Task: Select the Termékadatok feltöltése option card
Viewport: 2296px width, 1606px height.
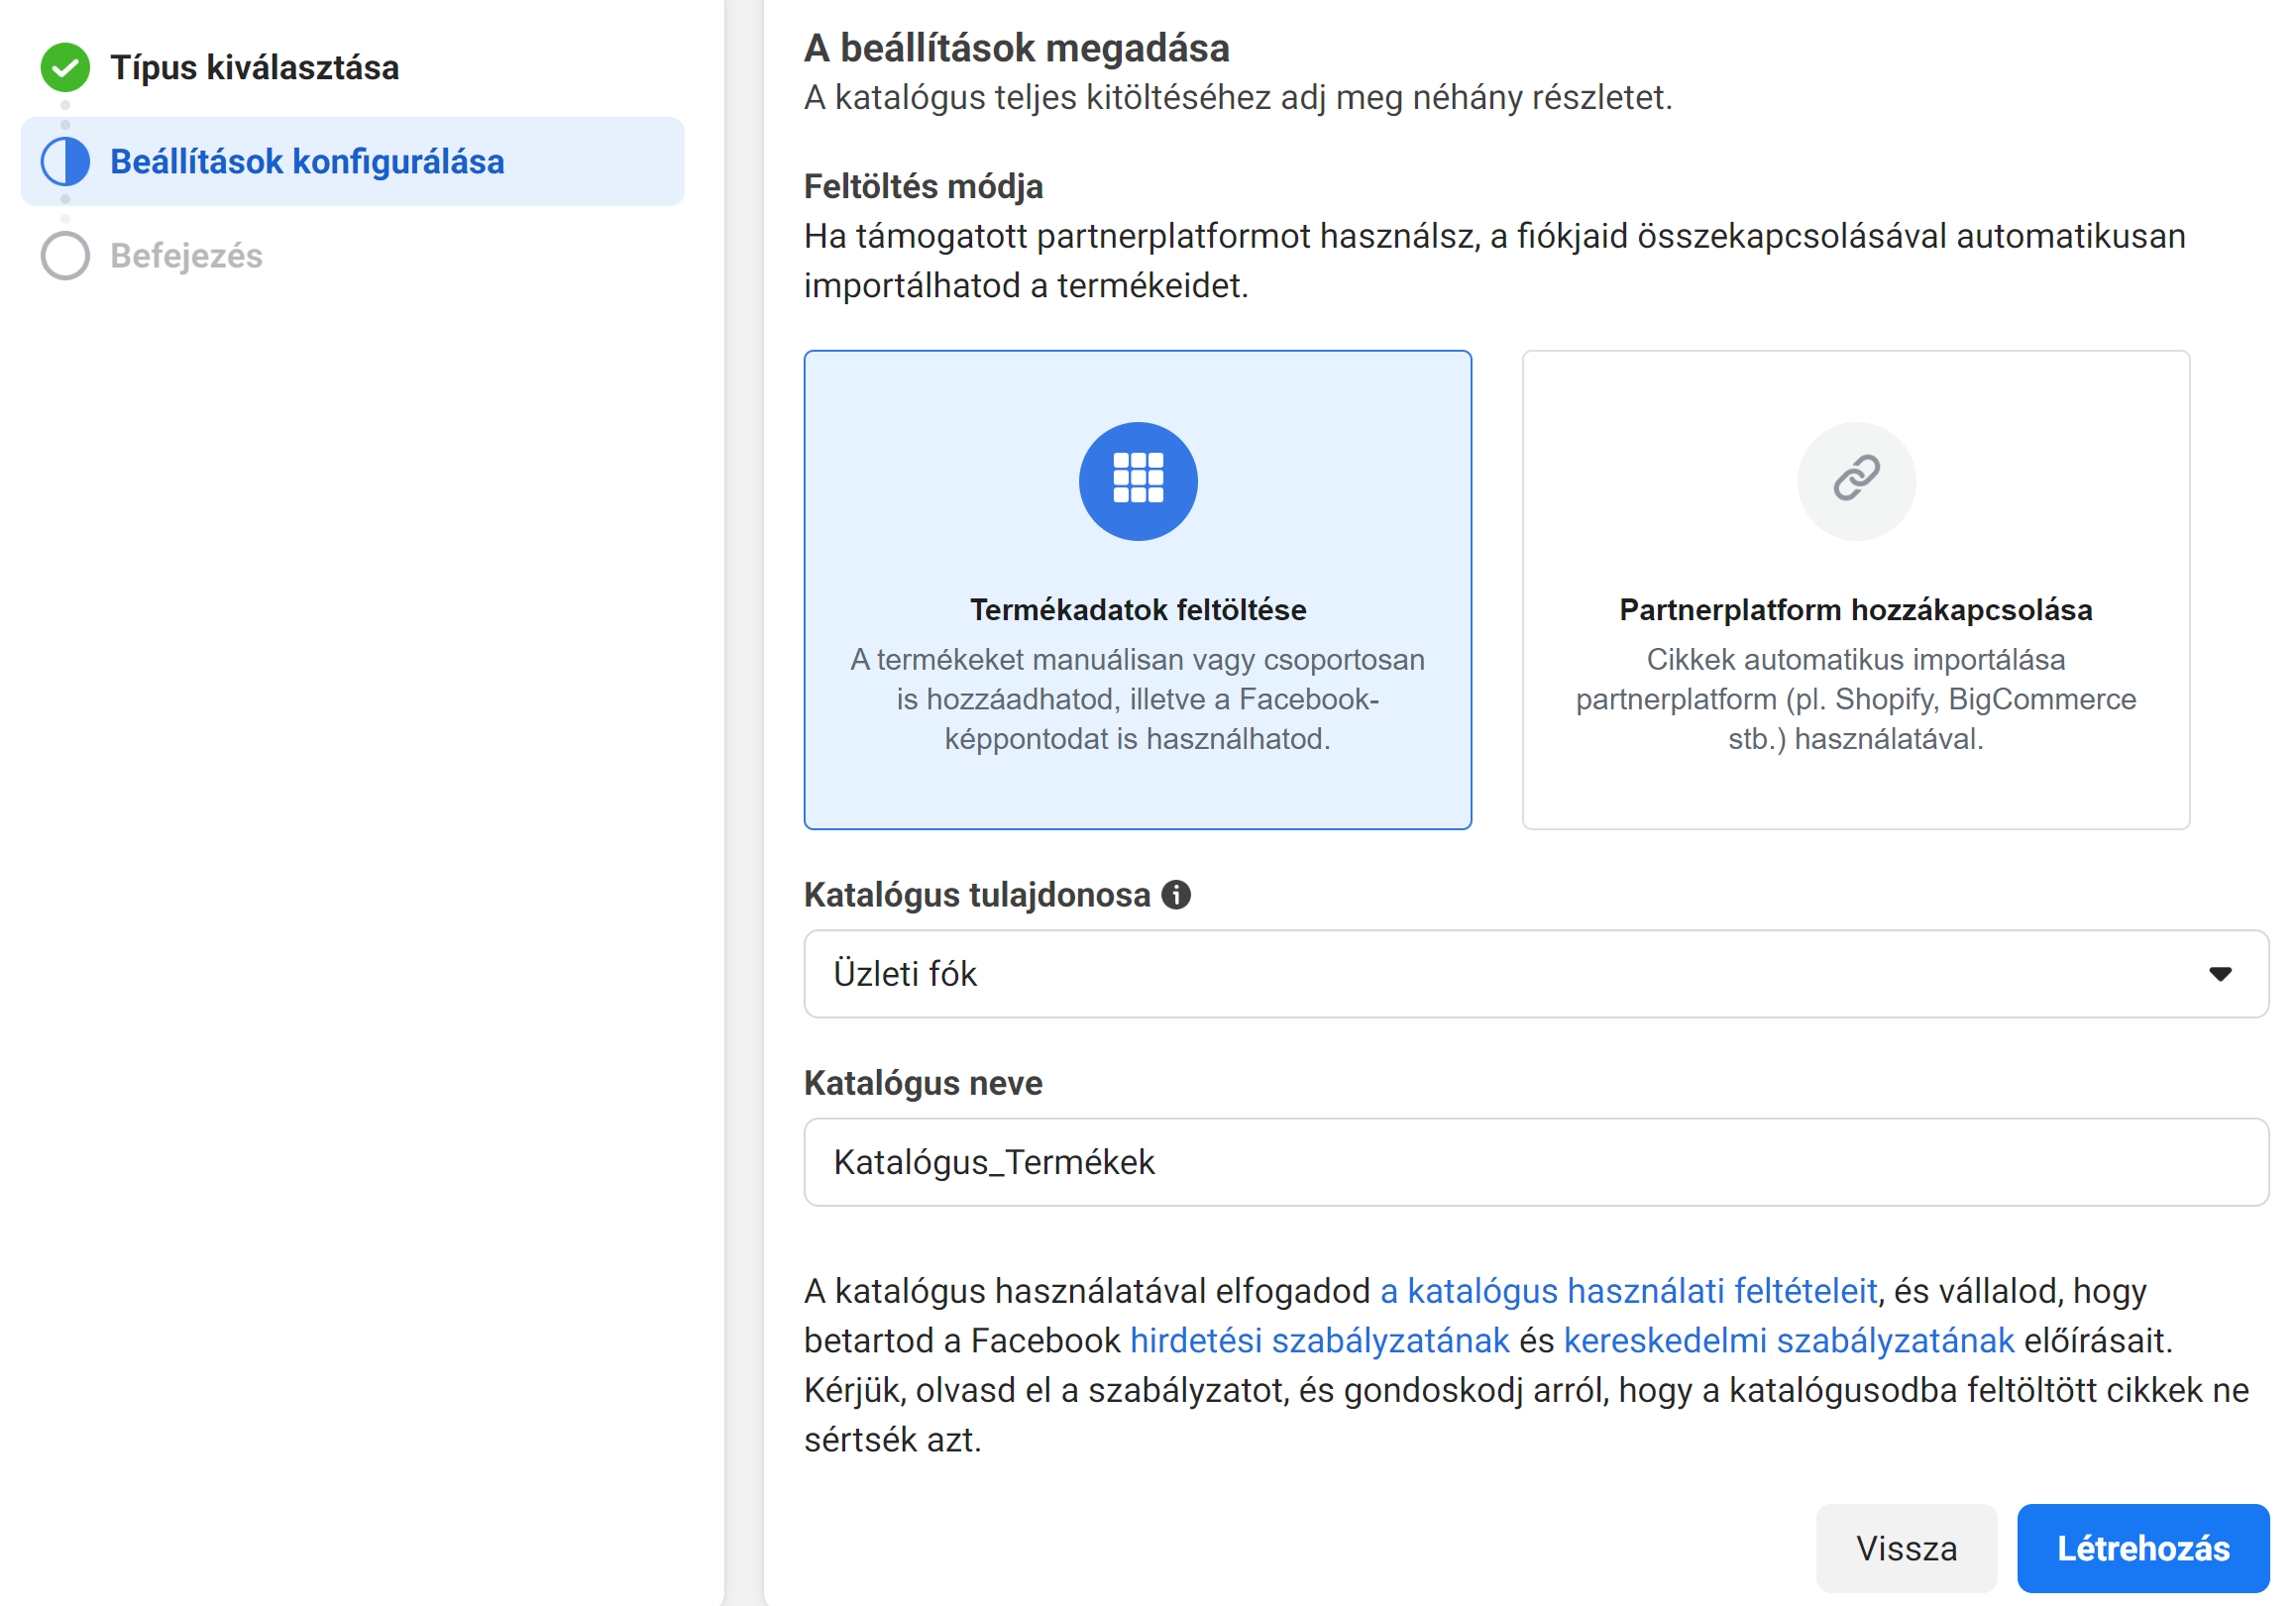Action: pos(1138,590)
